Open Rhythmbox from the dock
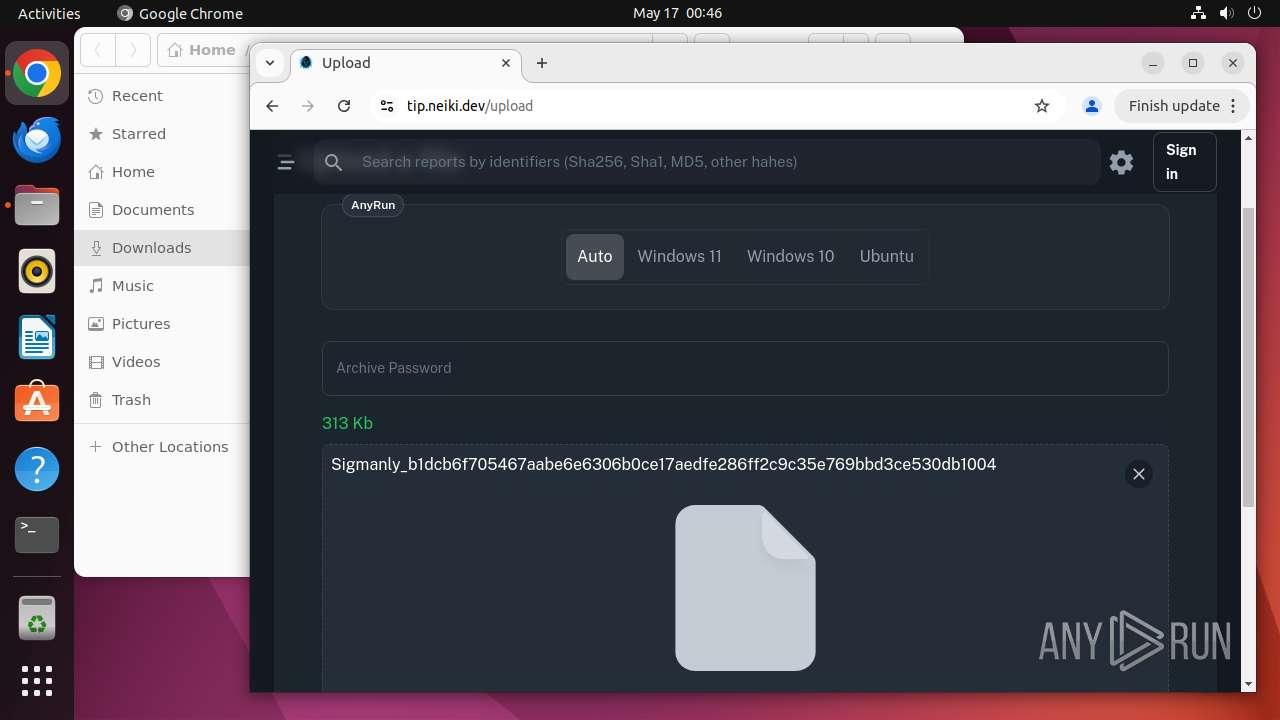Image resolution: width=1280 pixels, height=720 pixels. pos(37,271)
